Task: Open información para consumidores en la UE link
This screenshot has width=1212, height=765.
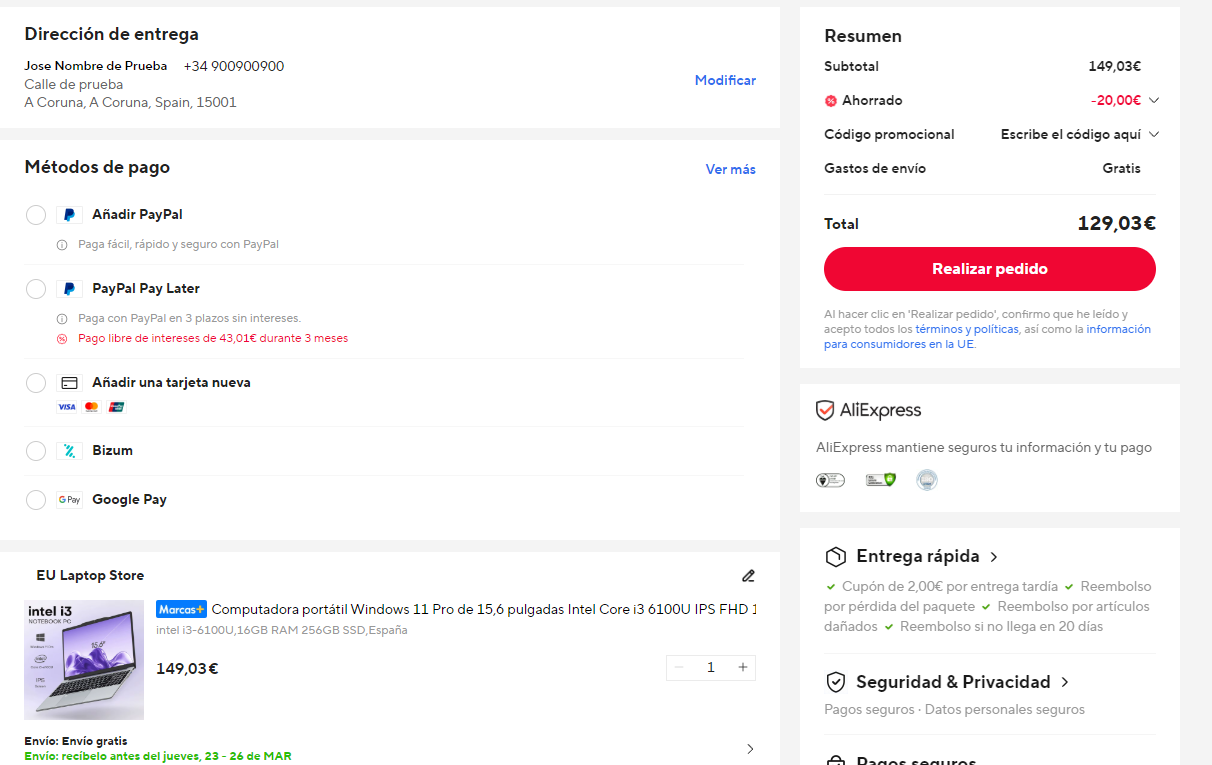Action: point(986,337)
